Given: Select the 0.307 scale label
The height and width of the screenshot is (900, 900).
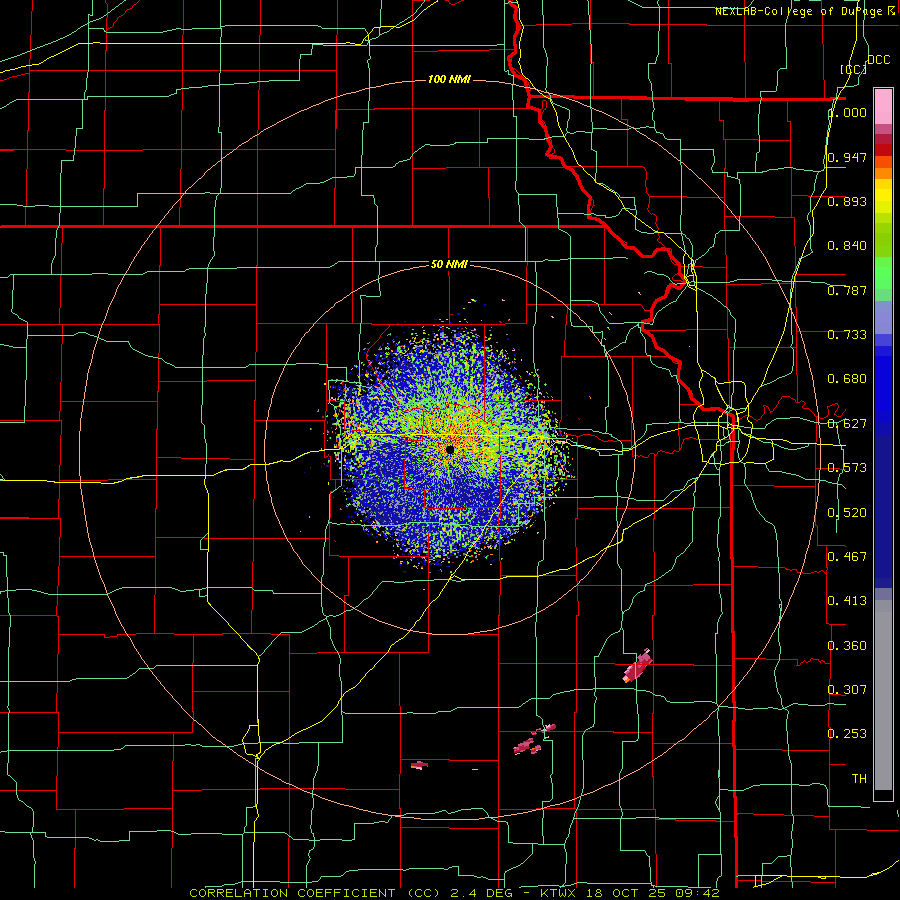Looking at the screenshot, I should point(847,690).
